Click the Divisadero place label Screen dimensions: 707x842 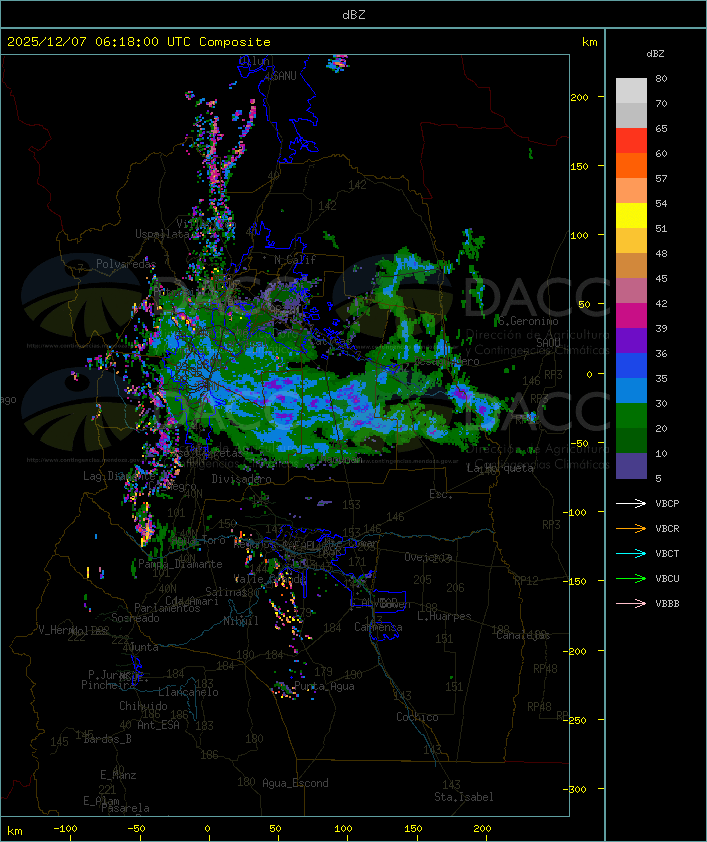pos(241,478)
